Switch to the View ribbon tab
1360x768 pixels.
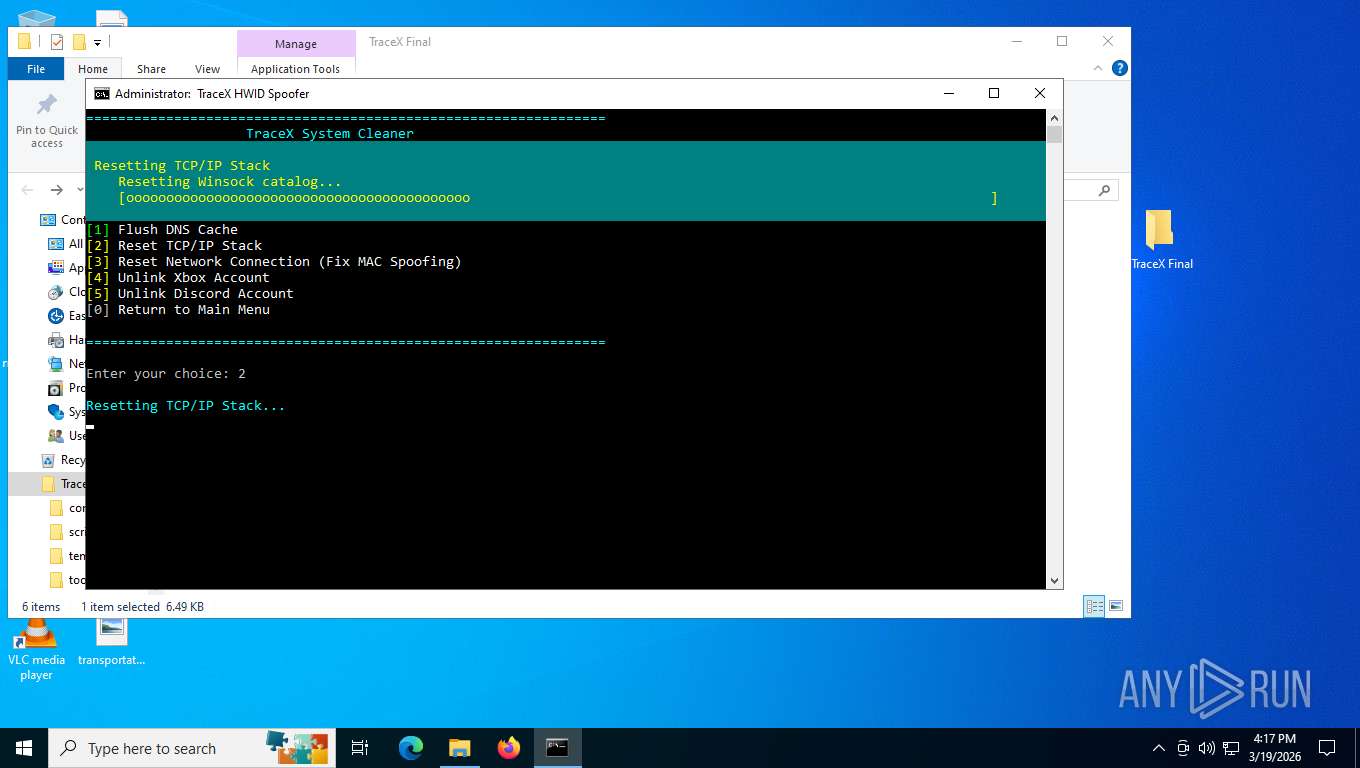(x=207, y=69)
